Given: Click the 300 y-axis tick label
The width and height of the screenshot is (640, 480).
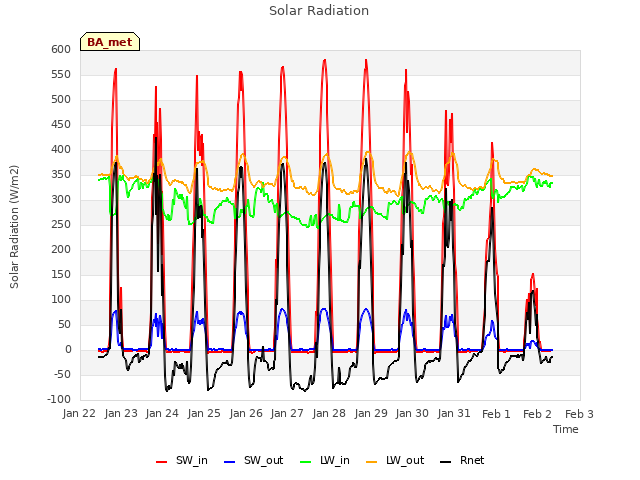Looking at the screenshot, I should point(61,200).
